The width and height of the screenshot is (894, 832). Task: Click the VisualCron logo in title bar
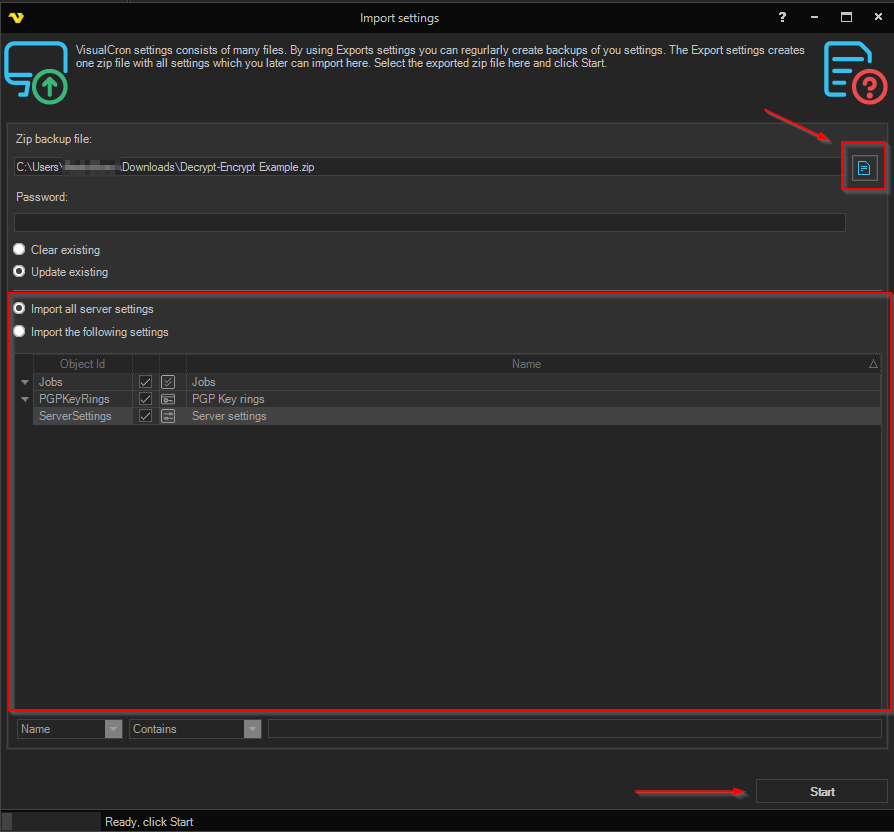pos(15,17)
